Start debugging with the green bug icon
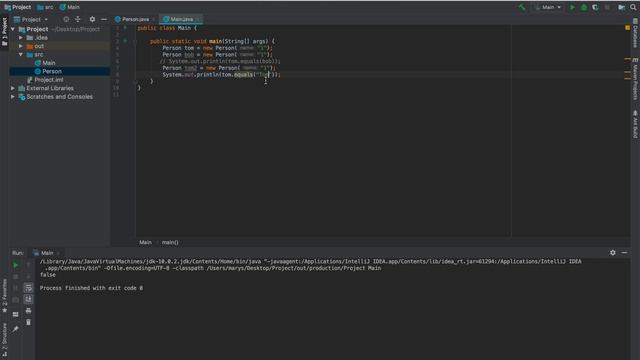 [x=584, y=7]
